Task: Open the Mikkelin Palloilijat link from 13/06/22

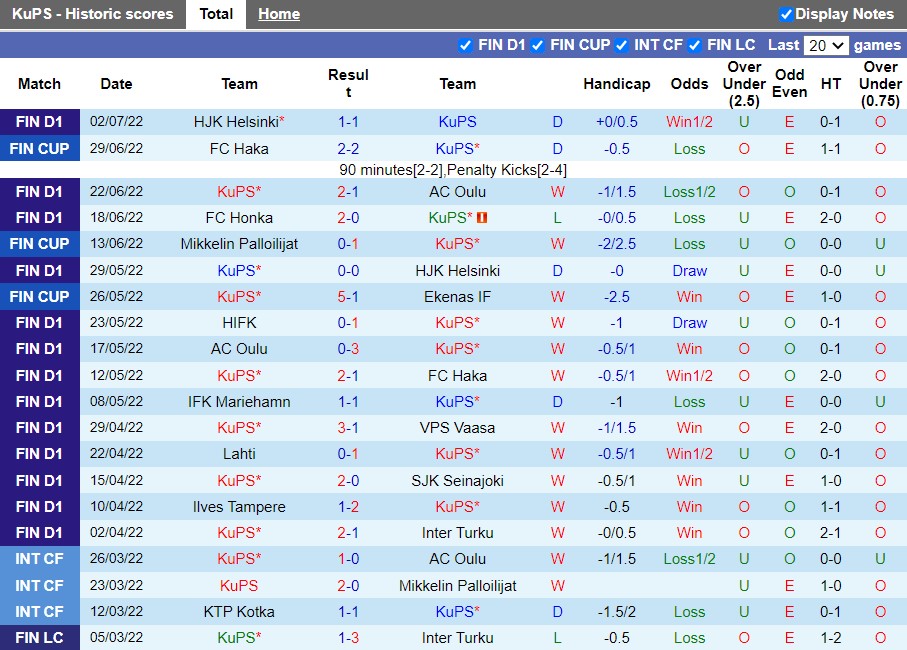Action: tap(239, 244)
